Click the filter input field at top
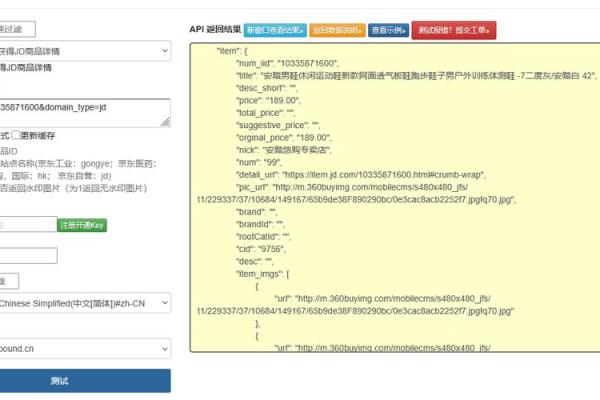 (x=17, y=29)
